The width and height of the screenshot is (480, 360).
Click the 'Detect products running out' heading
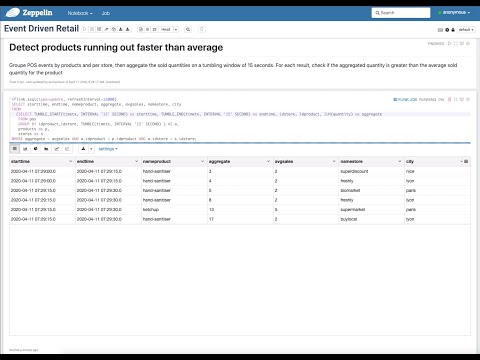point(116,47)
